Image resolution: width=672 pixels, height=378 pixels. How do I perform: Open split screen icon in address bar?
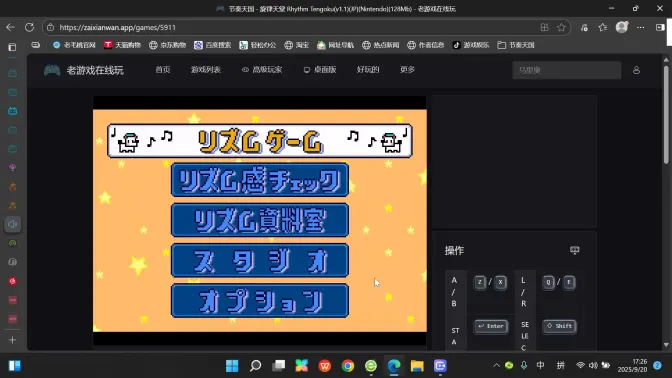point(544,27)
